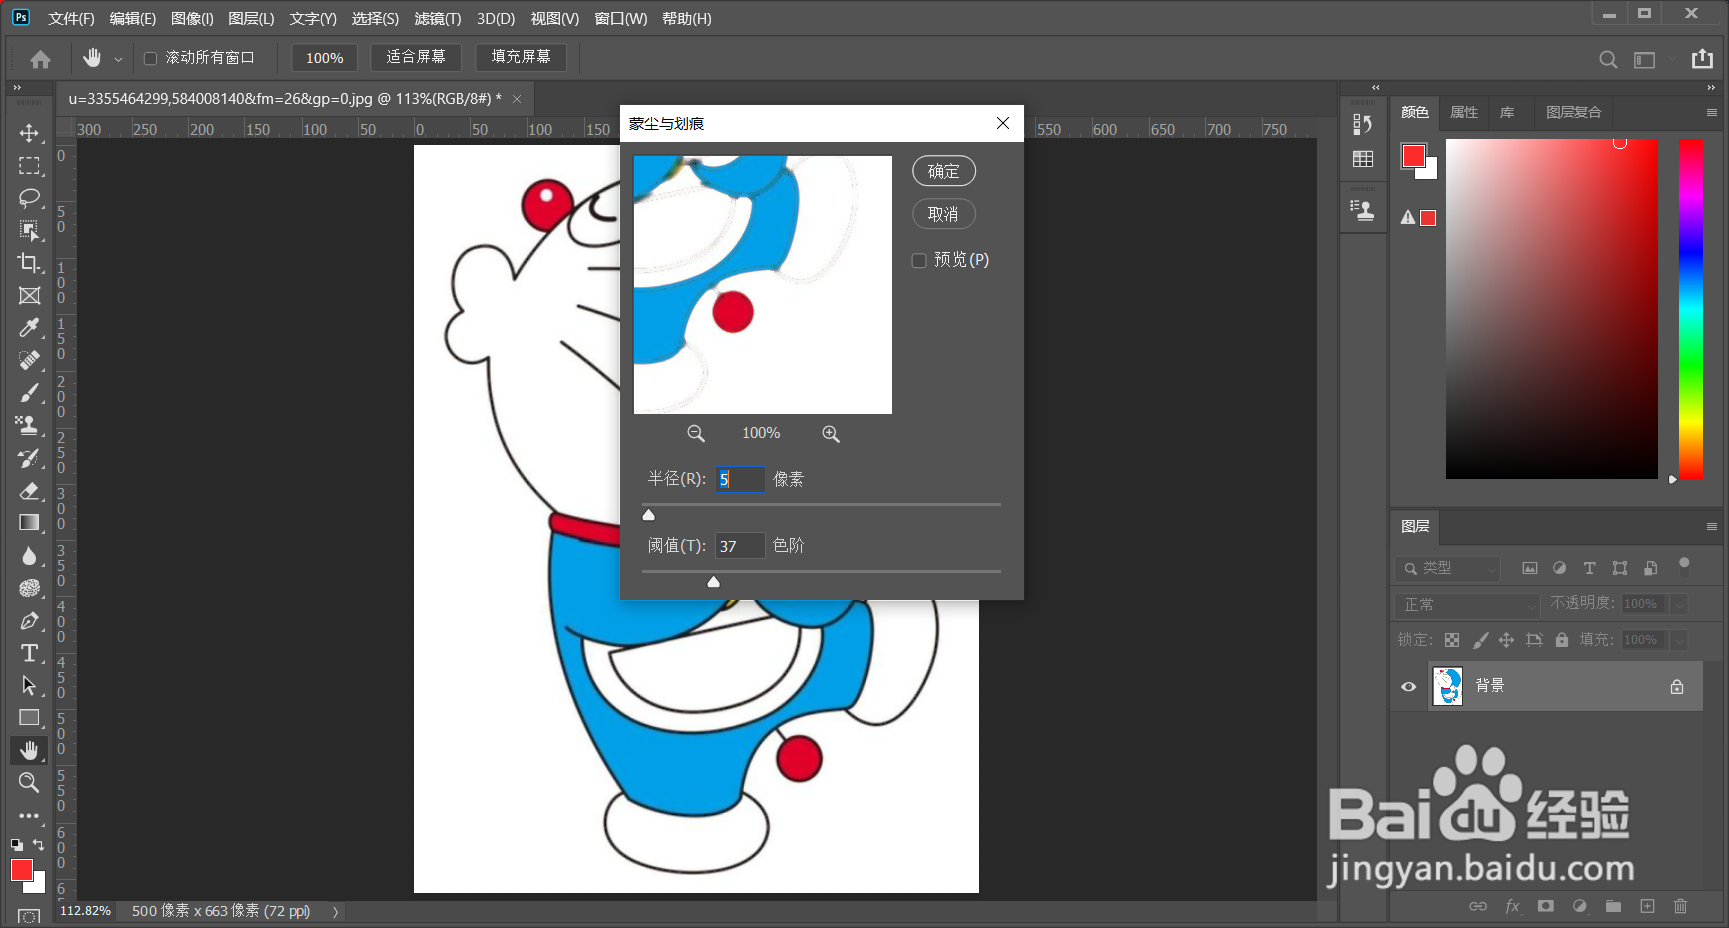Viewport: 1729px width, 928px height.
Task: Toggle lock transparent pixels icon
Action: (x=1452, y=640)
